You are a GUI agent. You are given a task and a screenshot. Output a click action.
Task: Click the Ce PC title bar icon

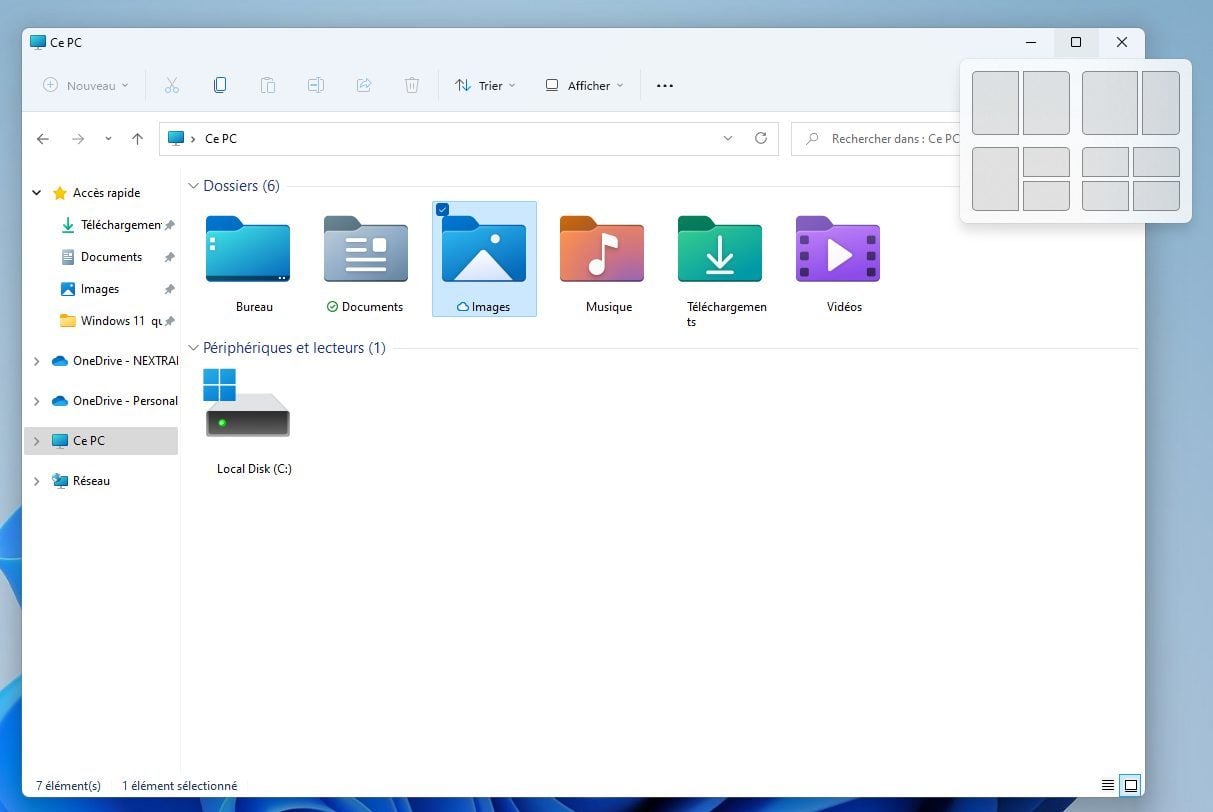38,43
